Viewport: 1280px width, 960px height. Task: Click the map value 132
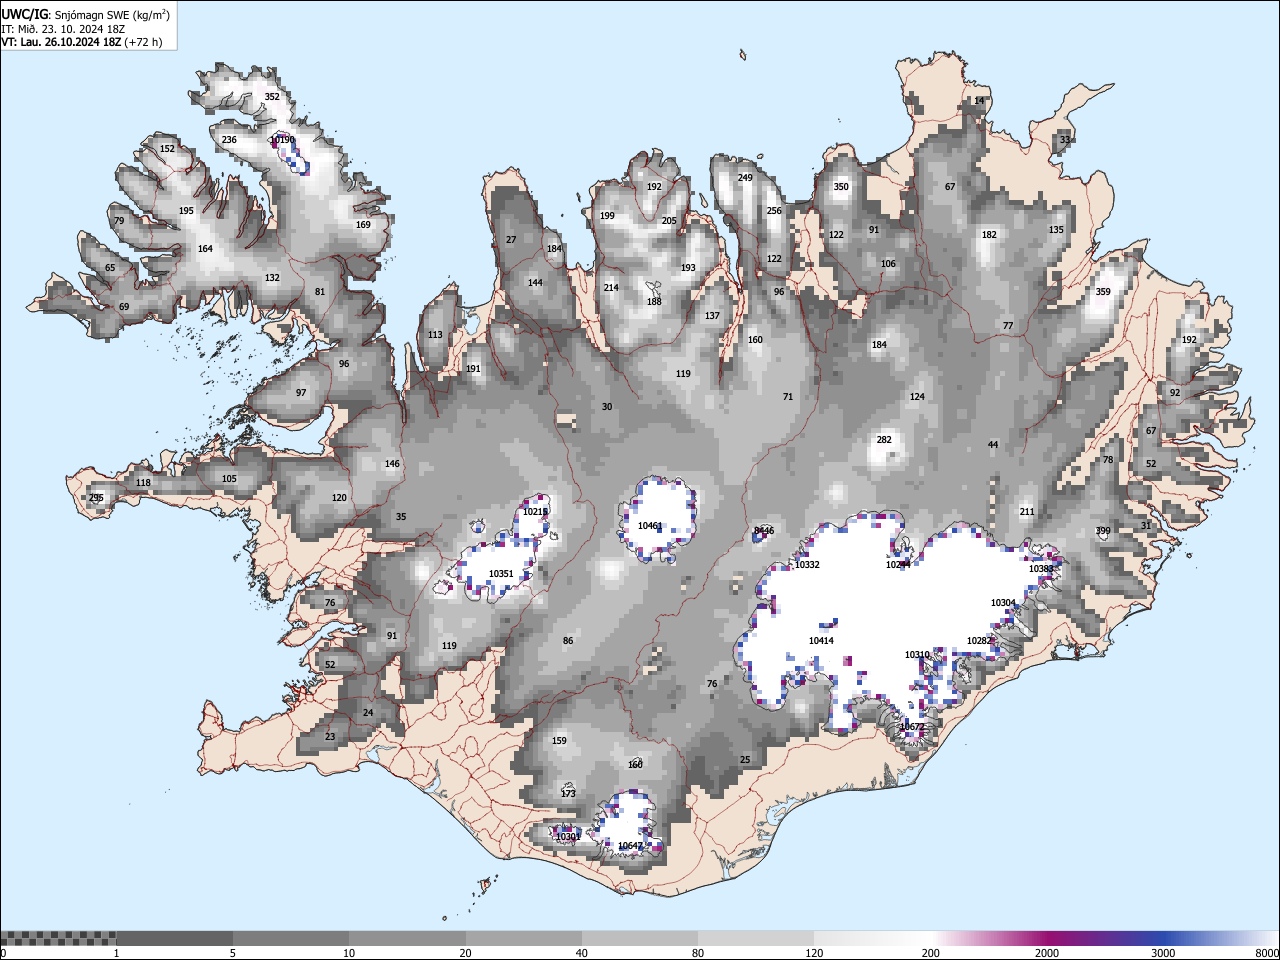[272, 278]
